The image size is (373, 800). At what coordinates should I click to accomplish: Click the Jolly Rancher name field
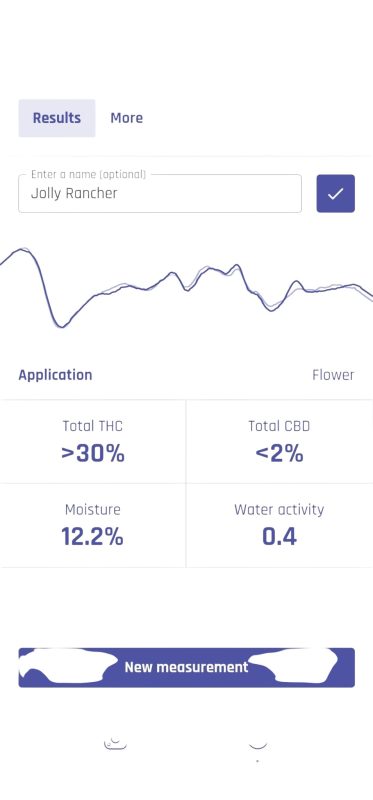point(160,193)
